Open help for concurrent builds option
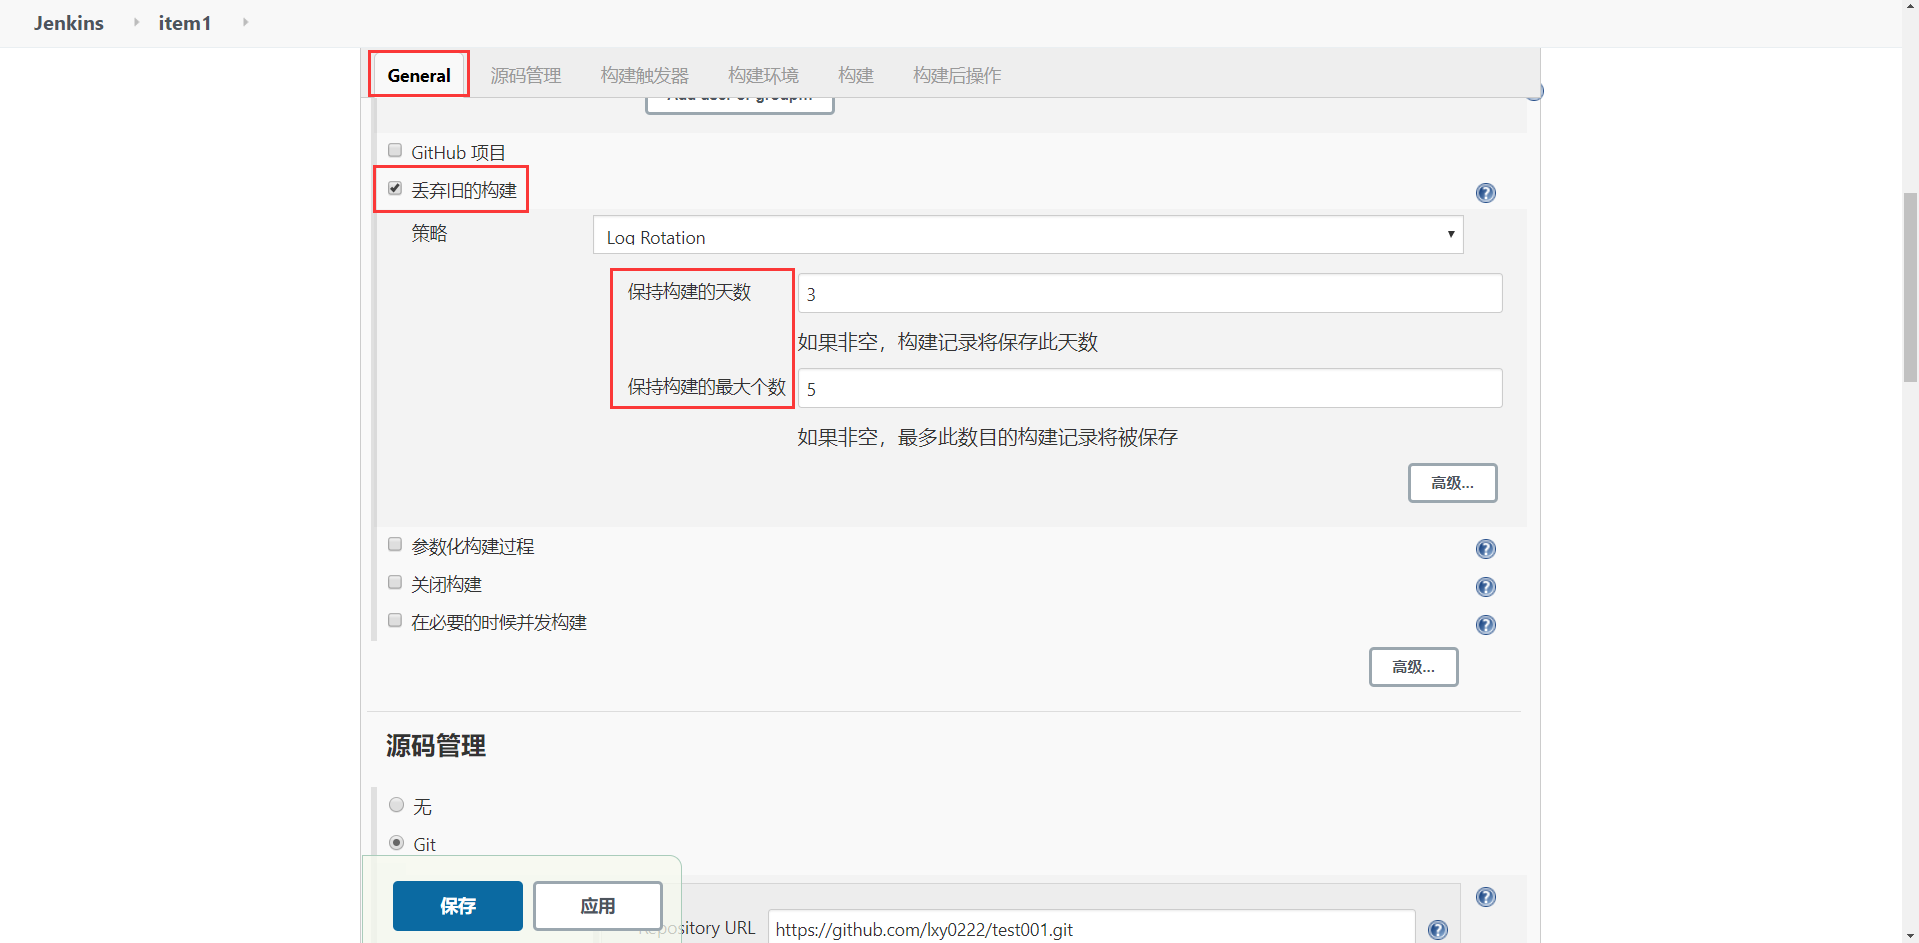The width and height of the screenshot is (1919, 943). coord(1486,625)
